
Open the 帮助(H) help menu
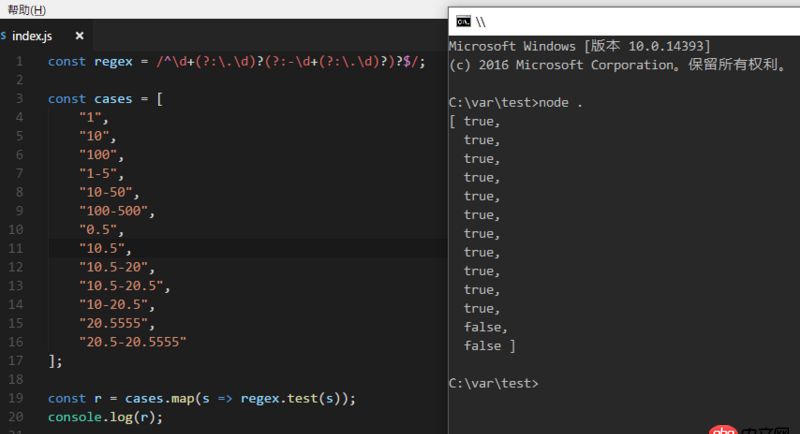[26, 9]
